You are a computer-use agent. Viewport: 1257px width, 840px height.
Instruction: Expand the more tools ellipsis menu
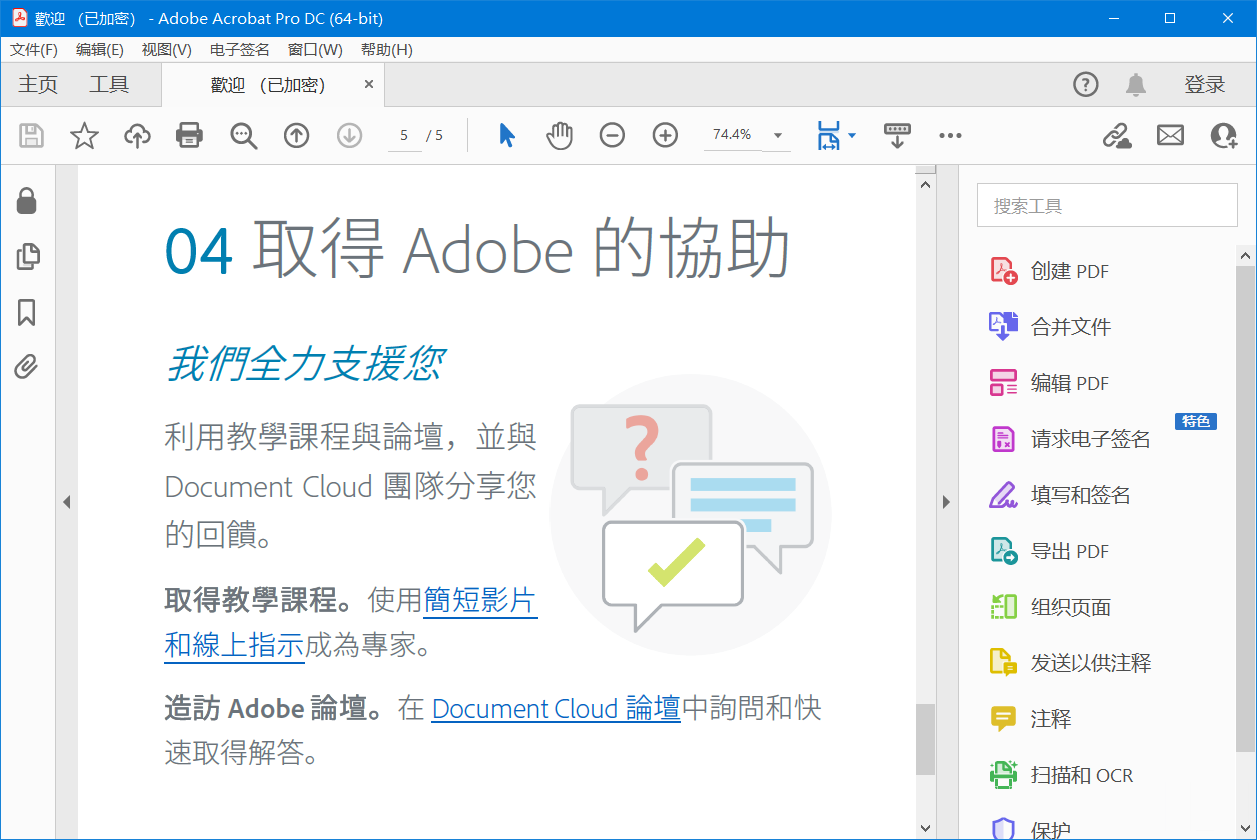[950, 134]
